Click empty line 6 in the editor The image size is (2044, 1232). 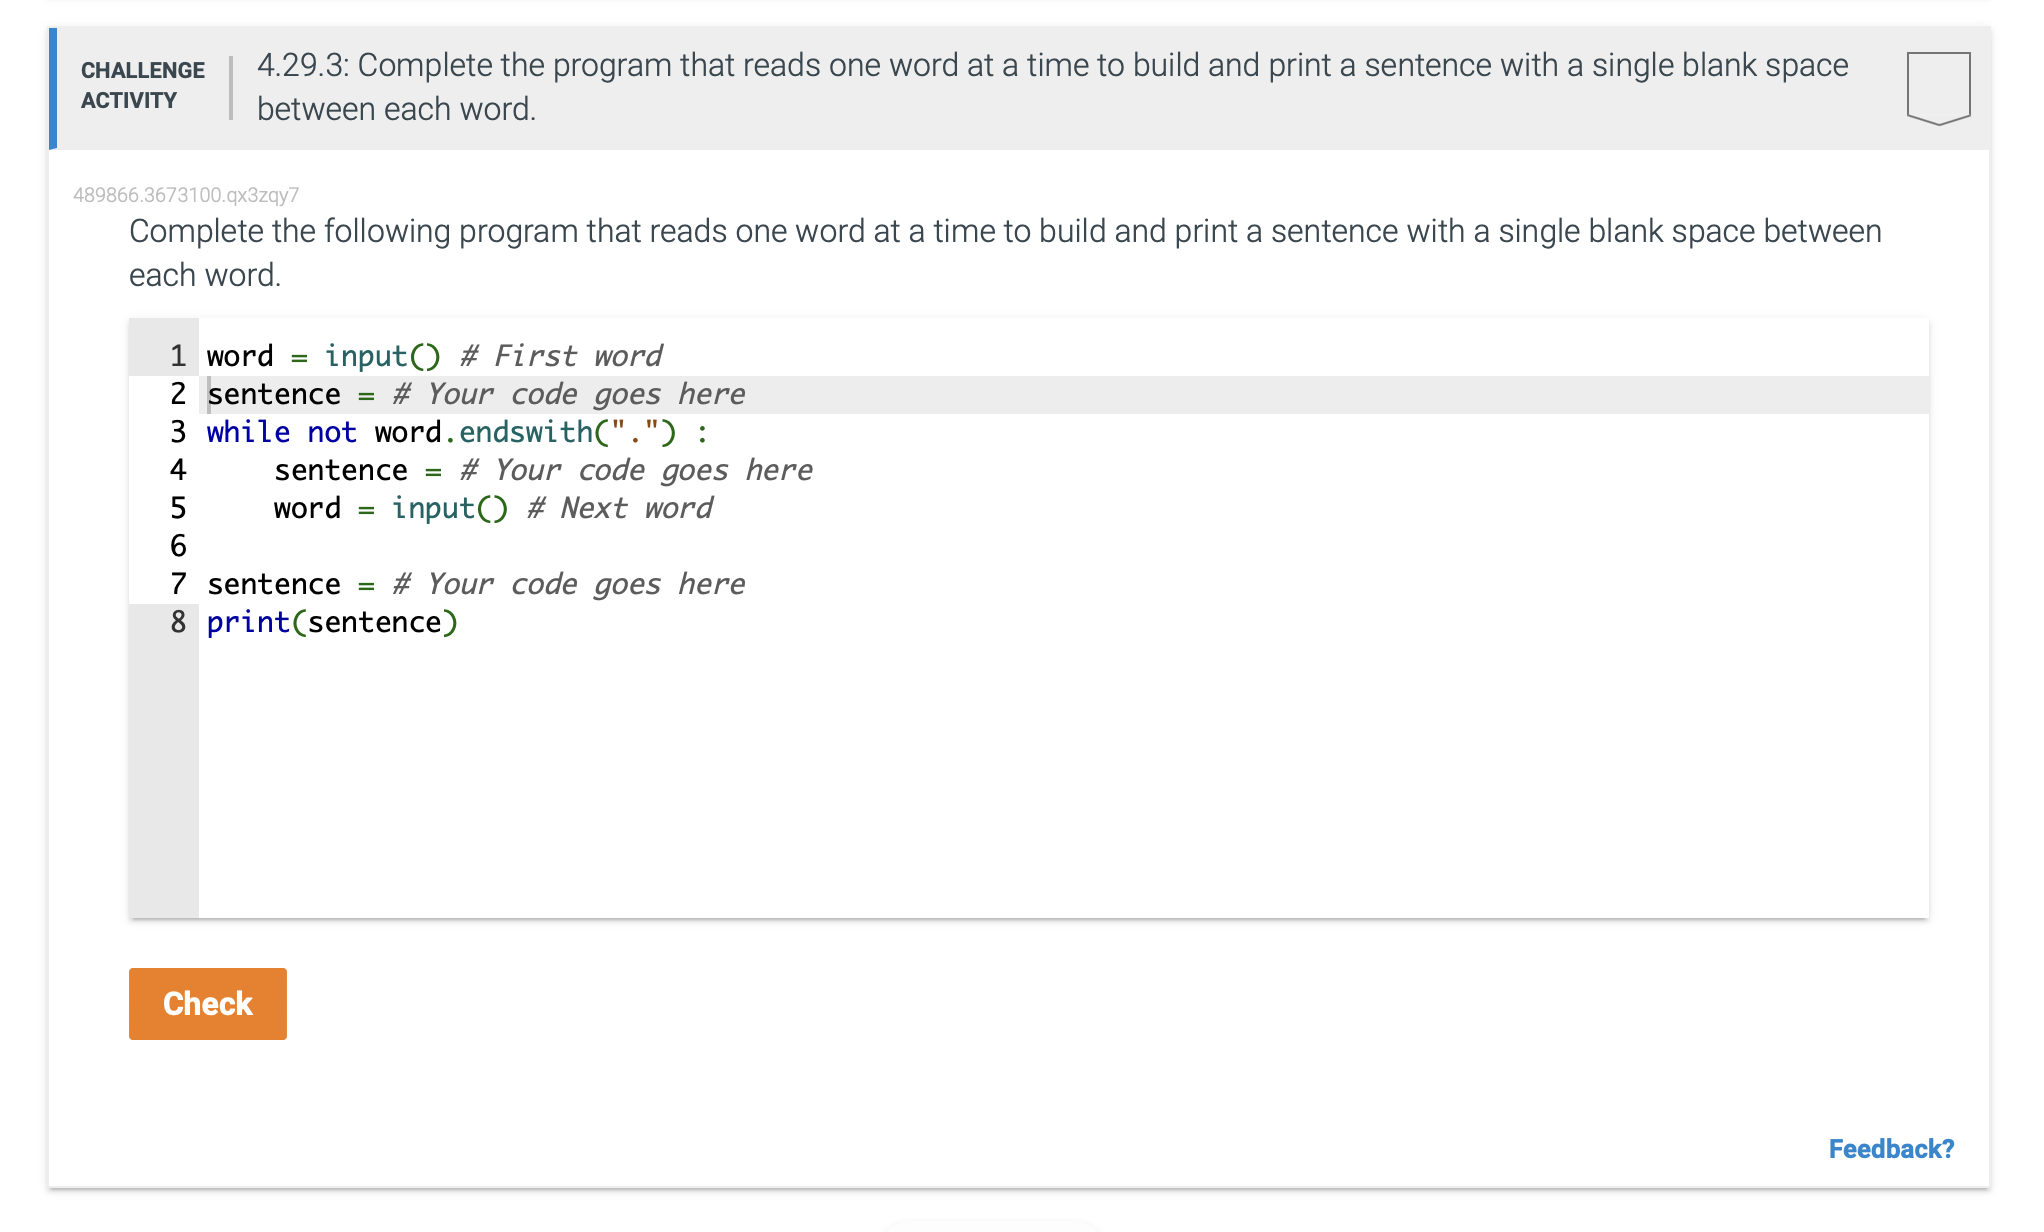click(400, 545)
